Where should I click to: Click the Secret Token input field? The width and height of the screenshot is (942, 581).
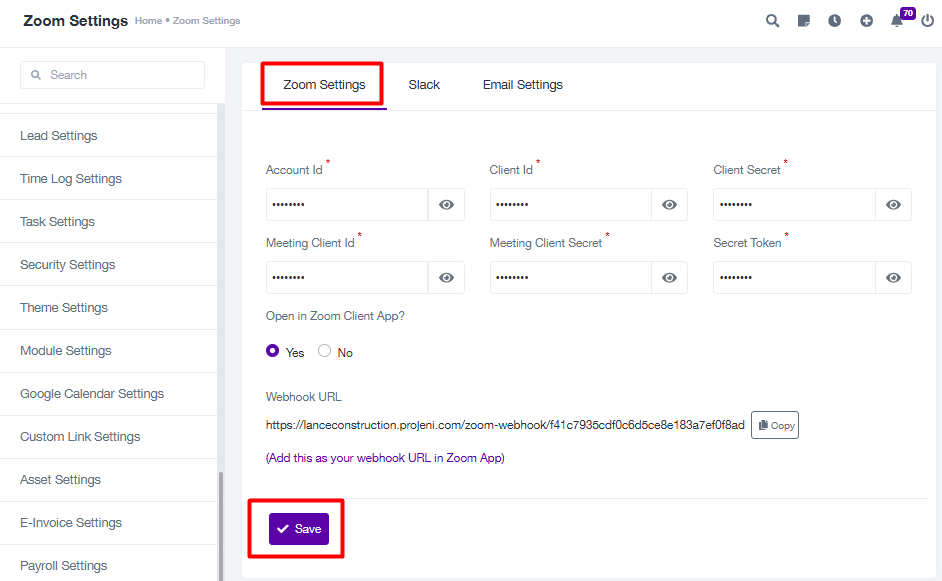pyautogui.click(x=794, y=278)
